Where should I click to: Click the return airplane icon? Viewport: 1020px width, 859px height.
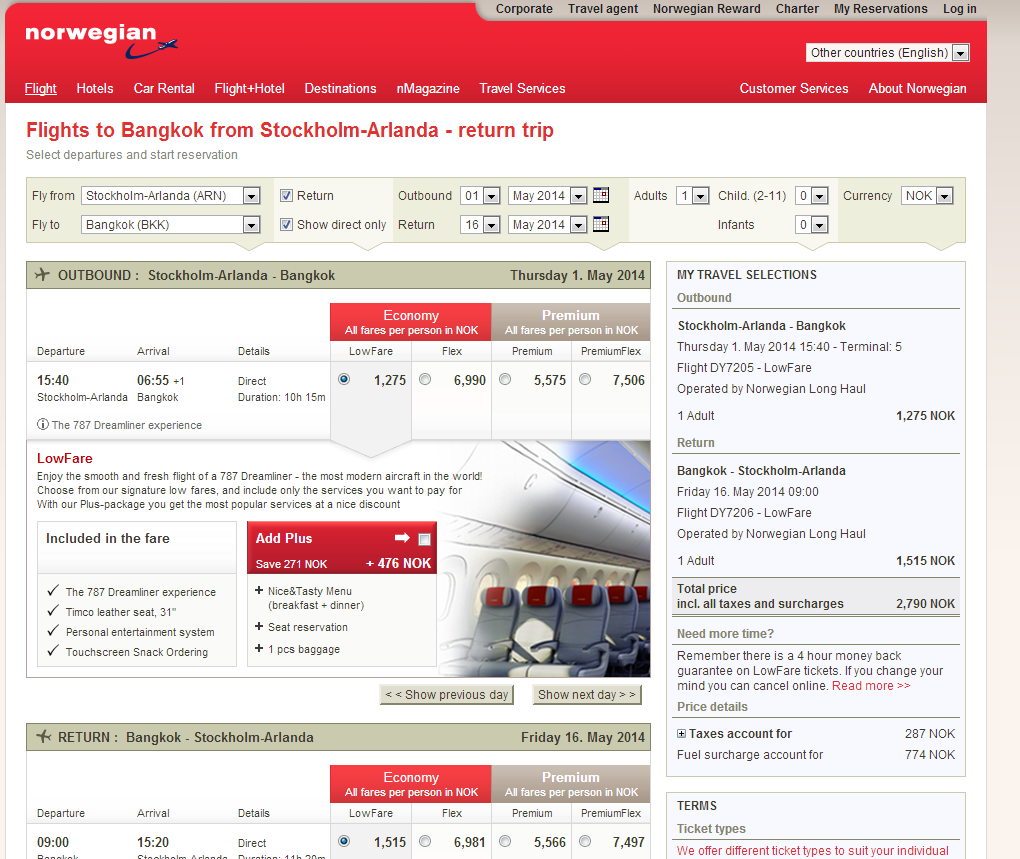coord(44,737)
